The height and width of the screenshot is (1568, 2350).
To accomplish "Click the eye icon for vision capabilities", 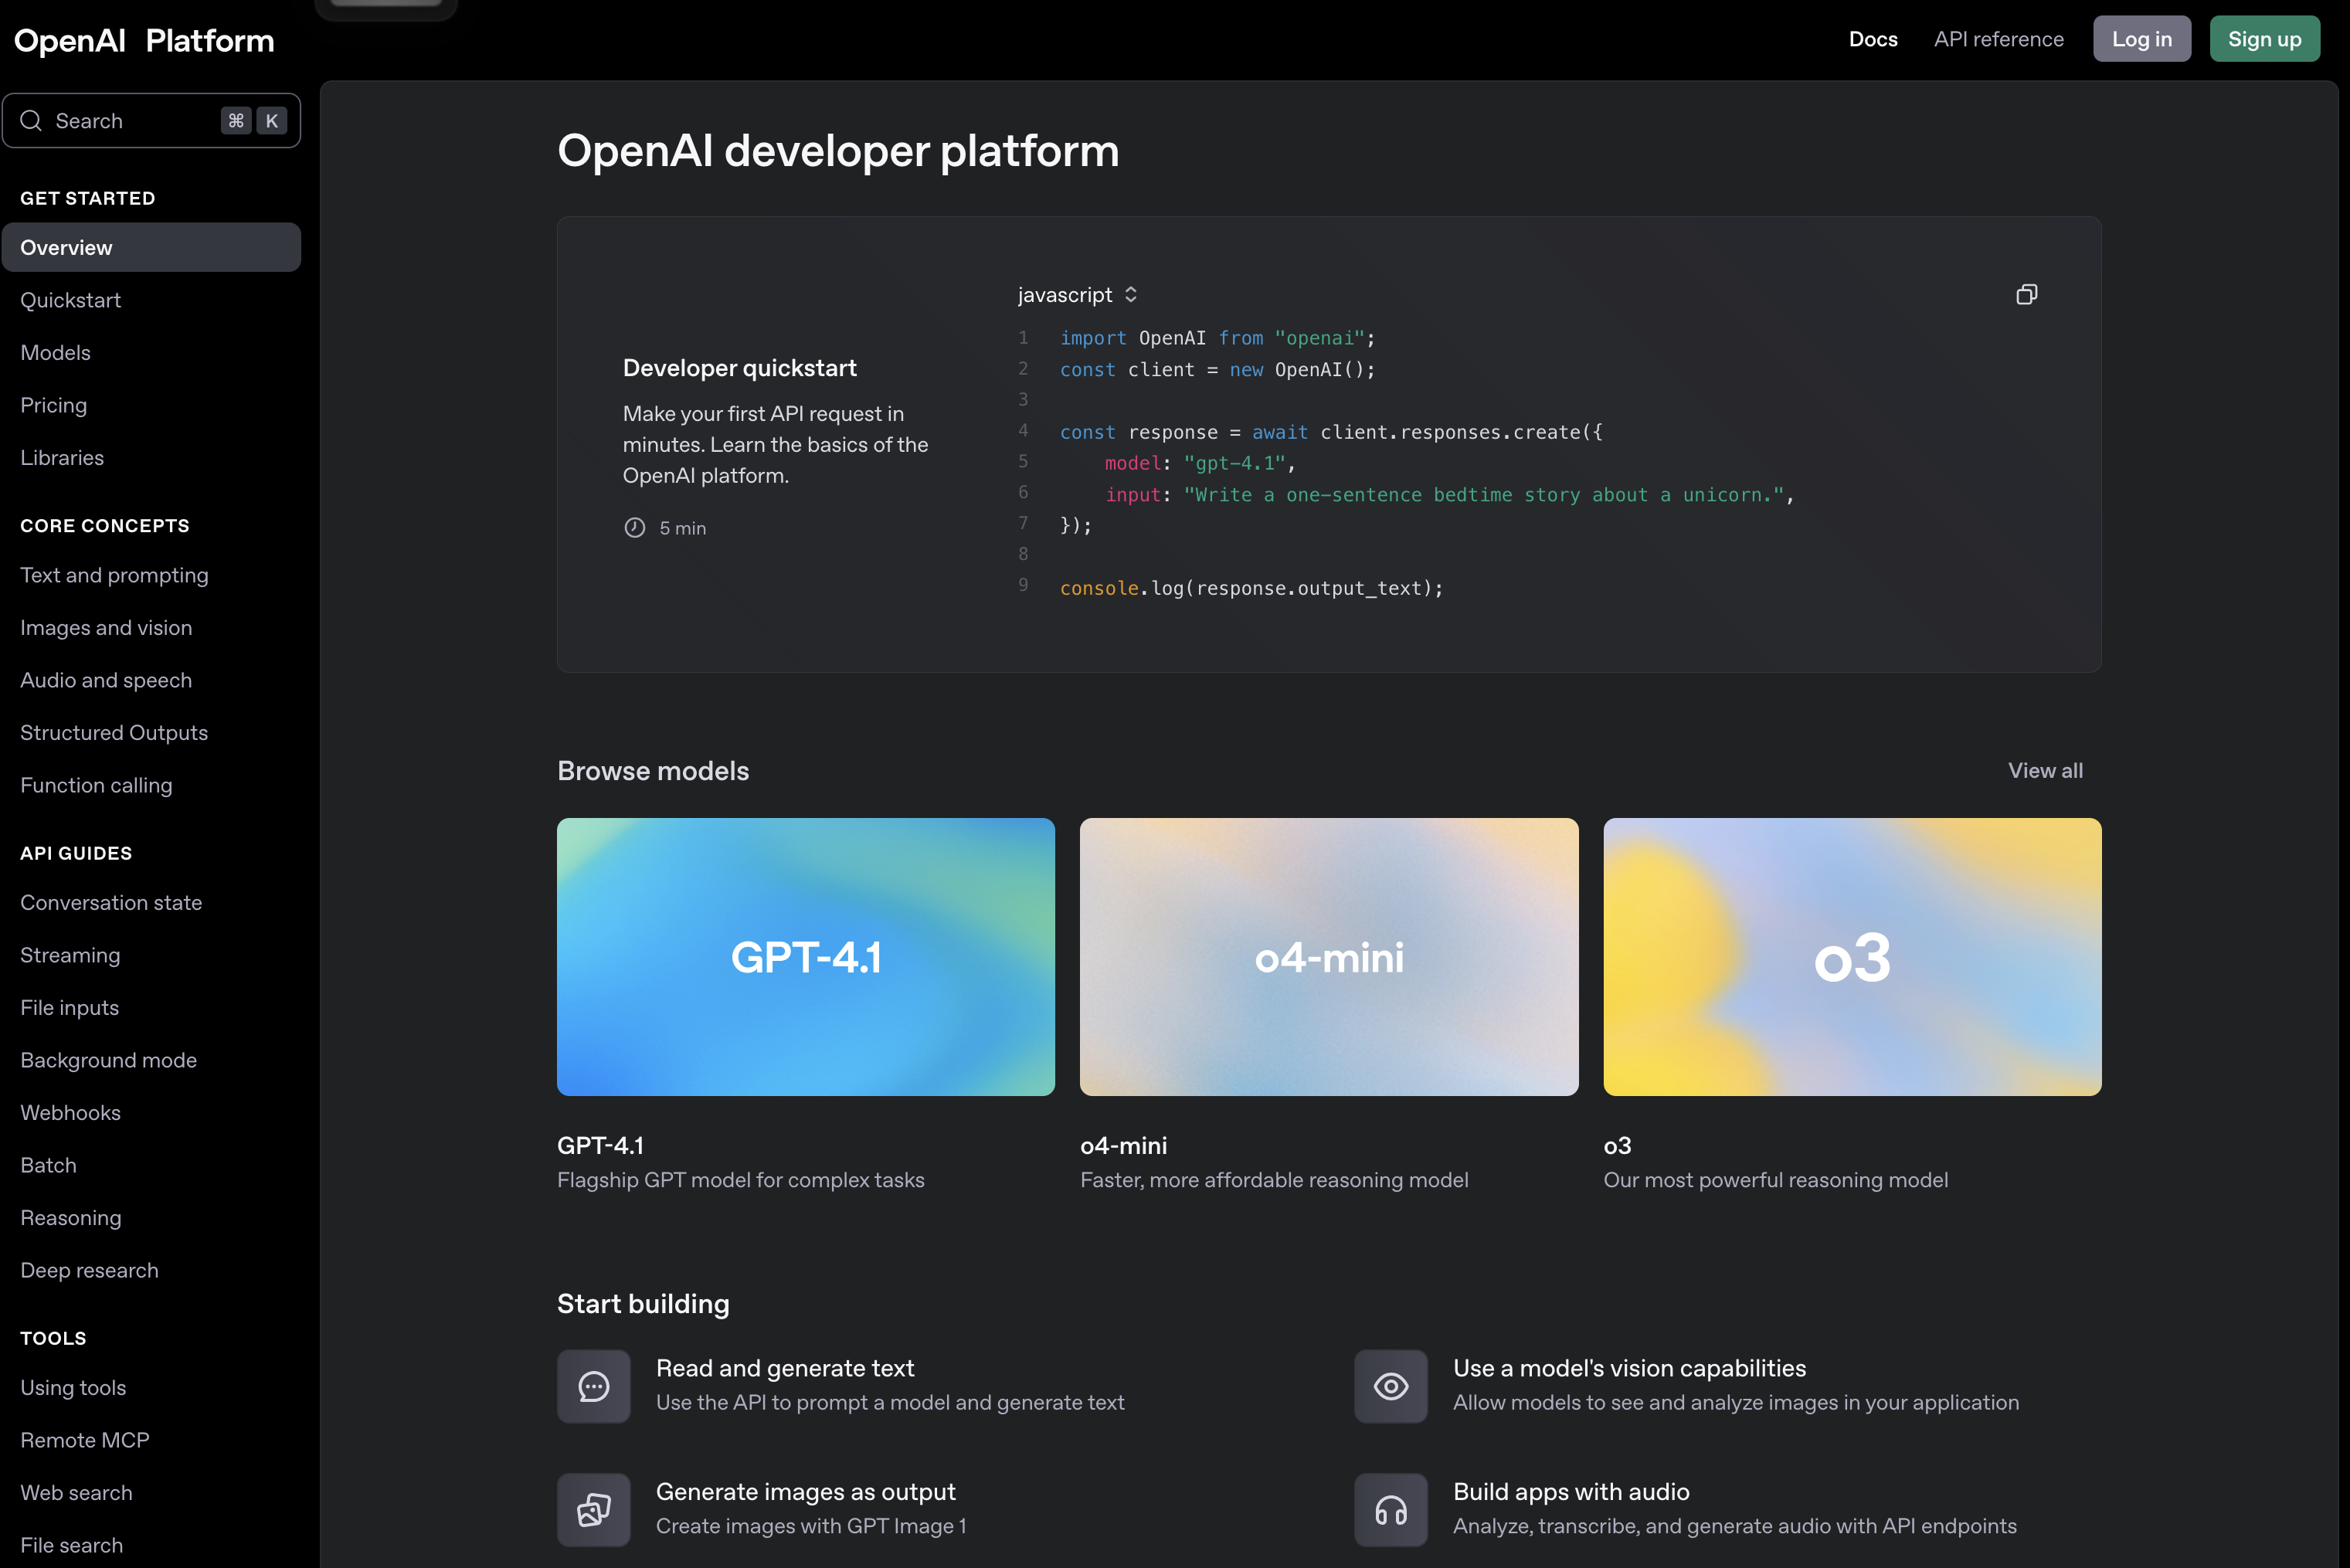I will click(x=1390, y=1386).
